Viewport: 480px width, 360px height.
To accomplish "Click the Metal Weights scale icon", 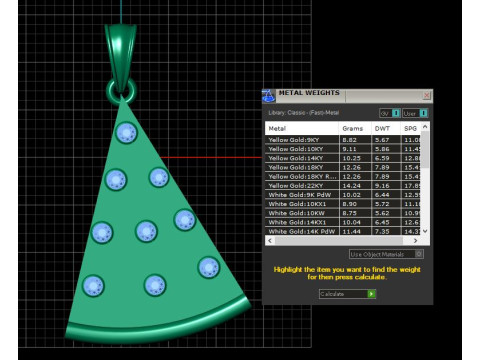I will (269, 96).
